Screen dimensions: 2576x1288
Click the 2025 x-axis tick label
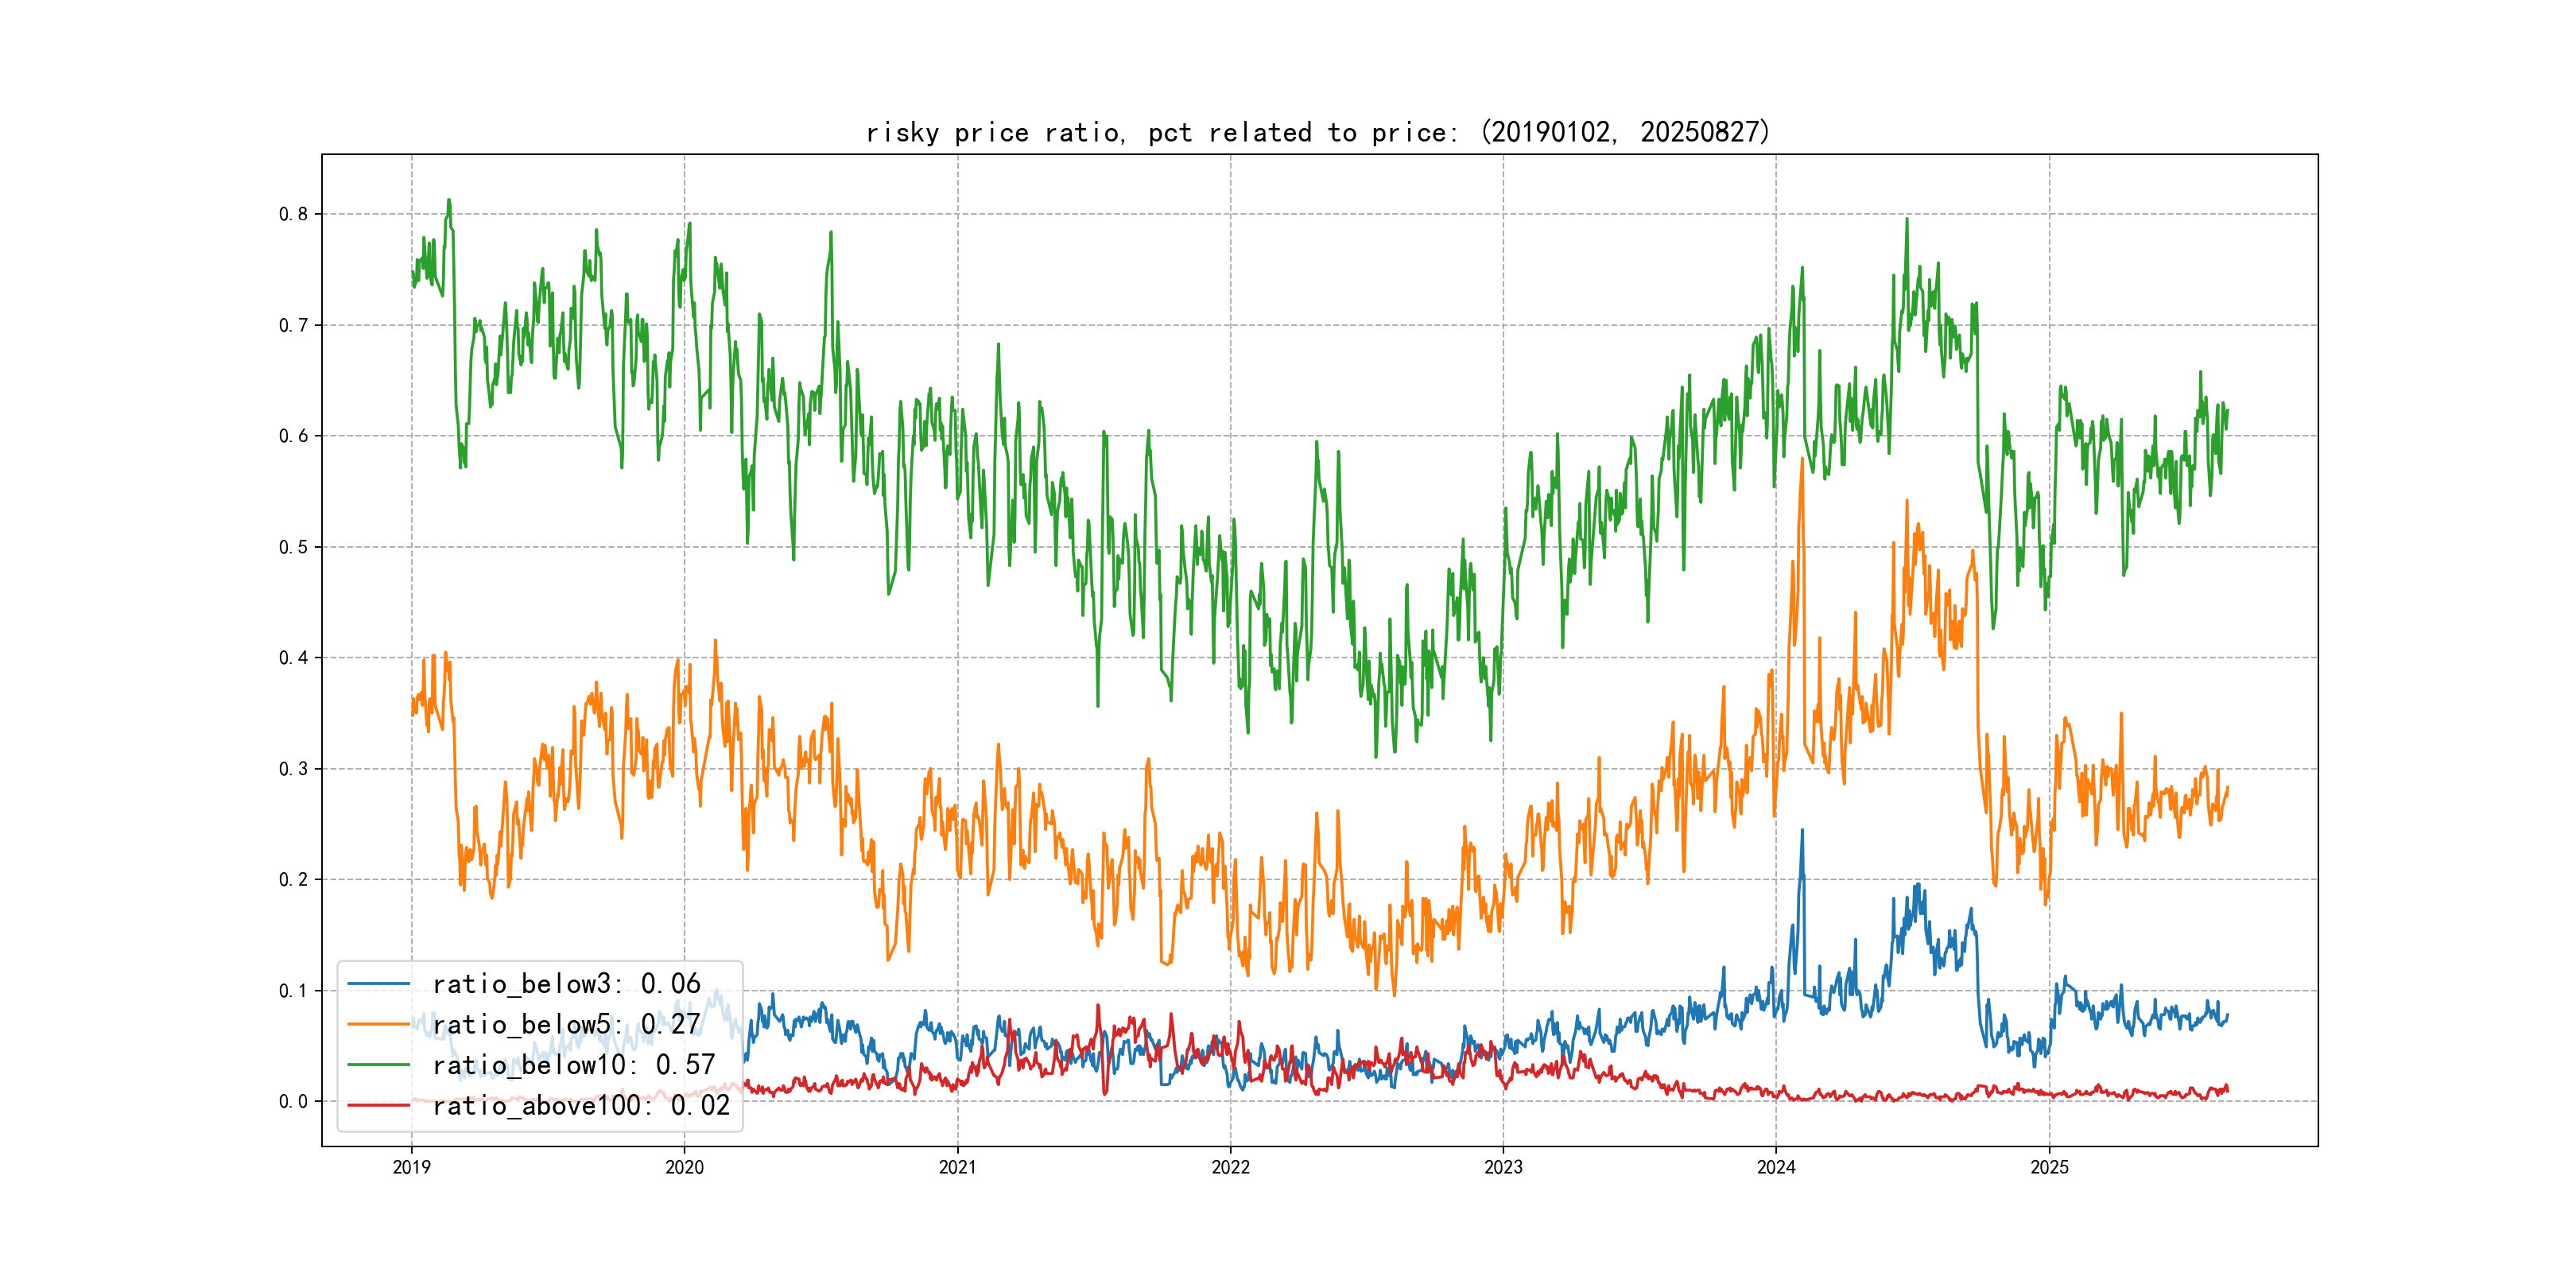2049,1167
